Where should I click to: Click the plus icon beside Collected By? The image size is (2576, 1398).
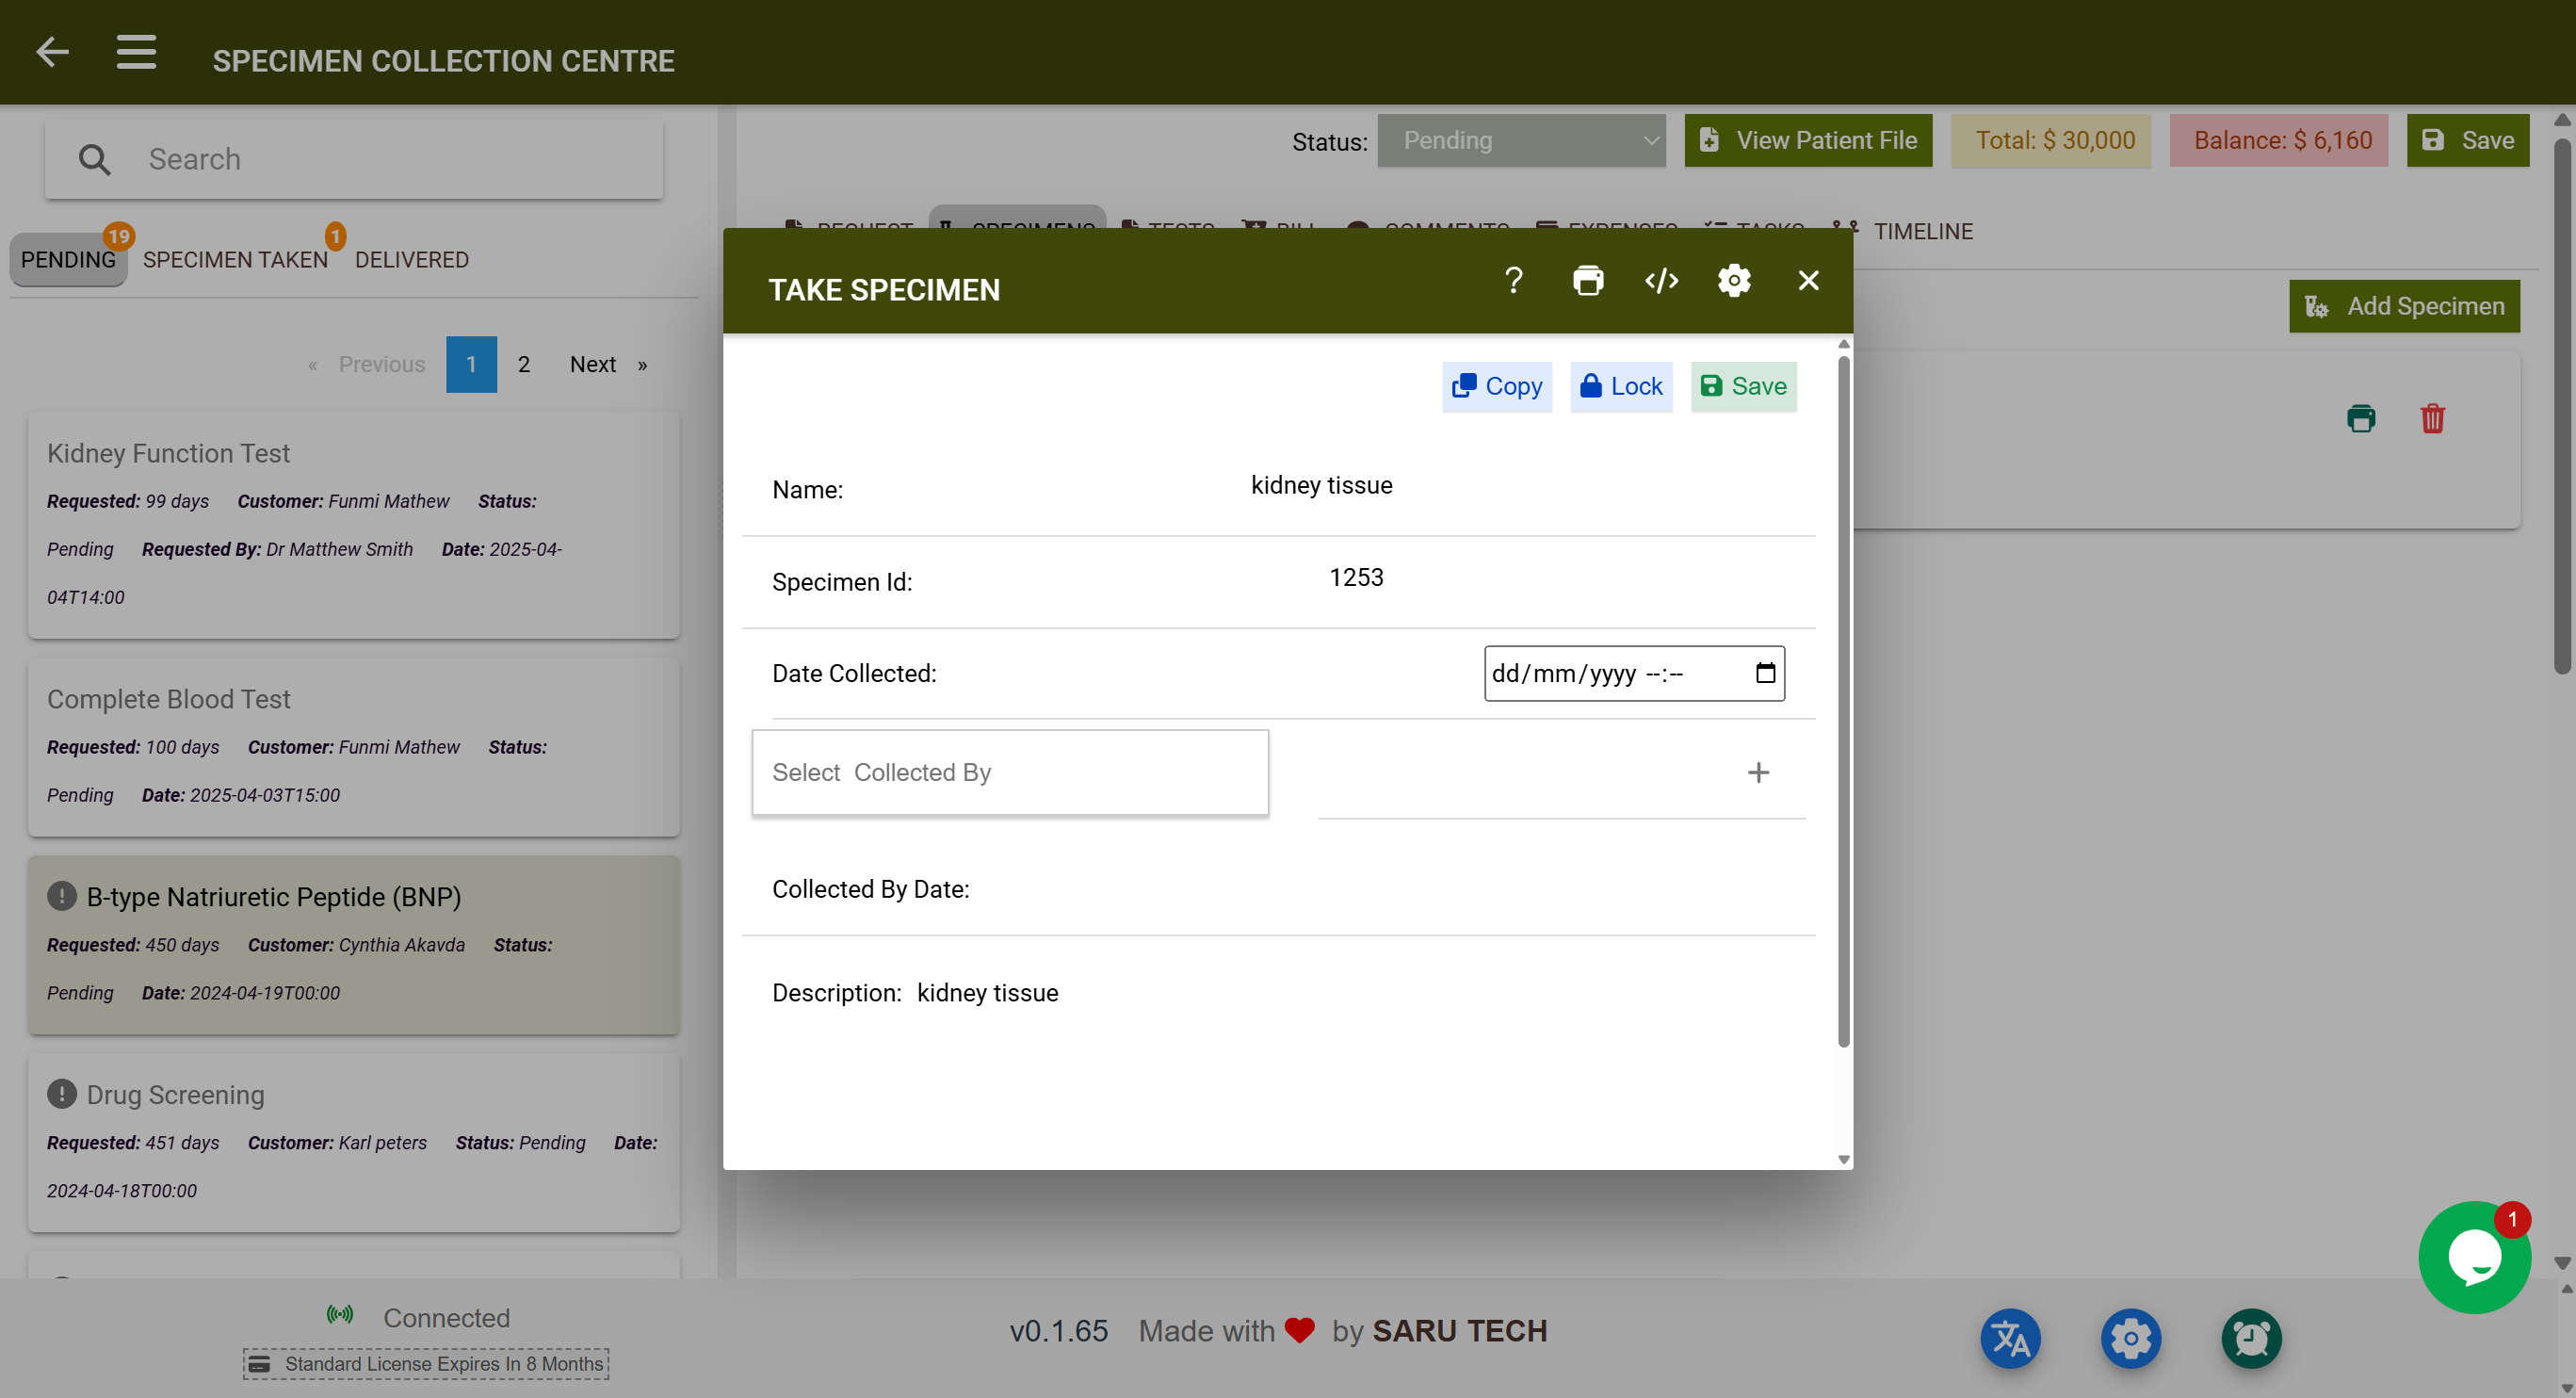pos(1758,772)
